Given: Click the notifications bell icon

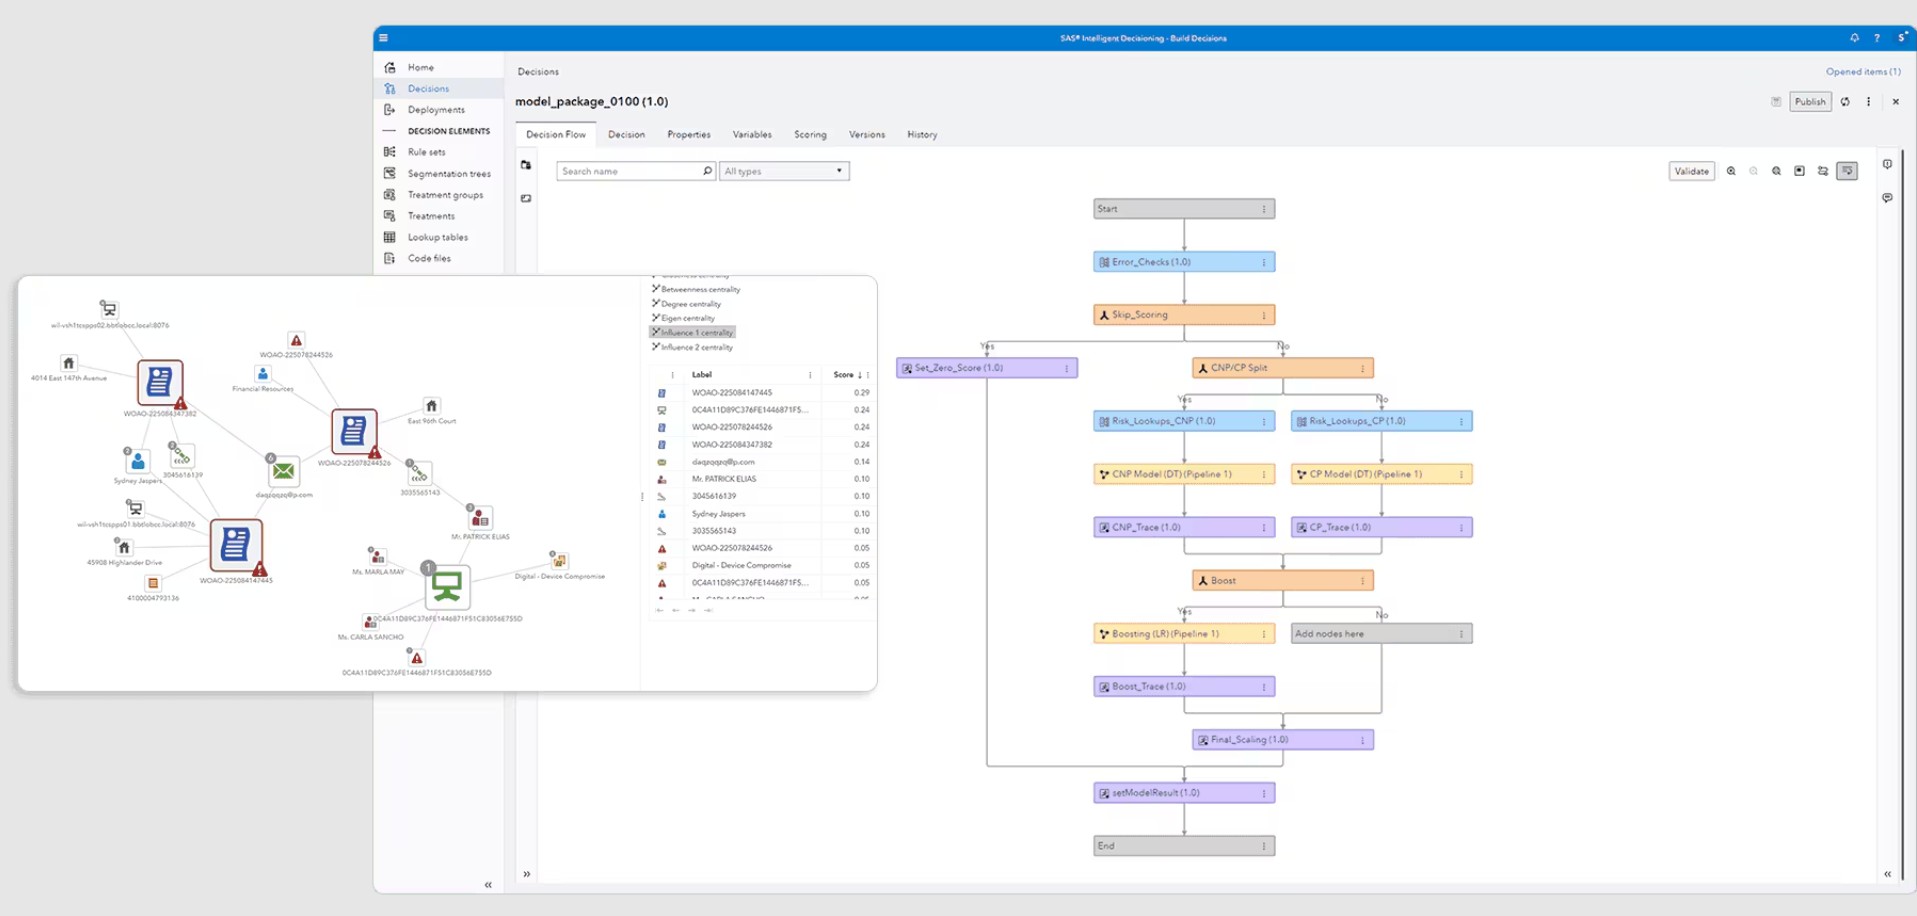Looking at the screenshot, I should click(1854, 38).
